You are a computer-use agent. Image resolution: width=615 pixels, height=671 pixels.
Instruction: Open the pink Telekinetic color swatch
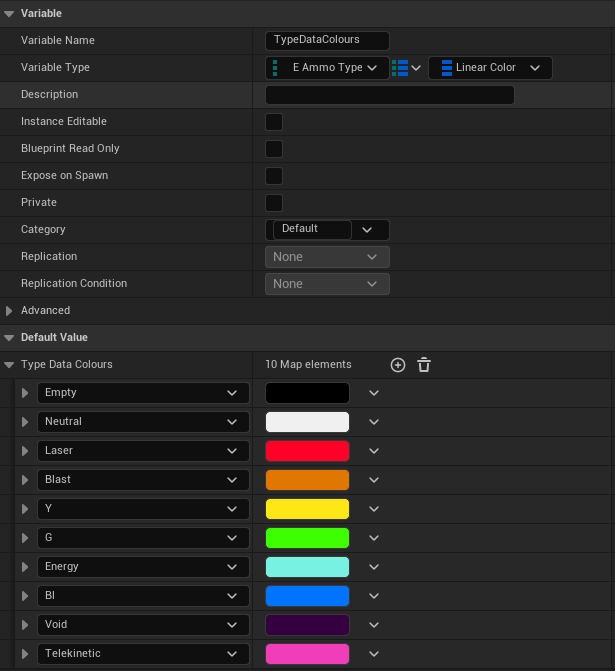point(307,654)
